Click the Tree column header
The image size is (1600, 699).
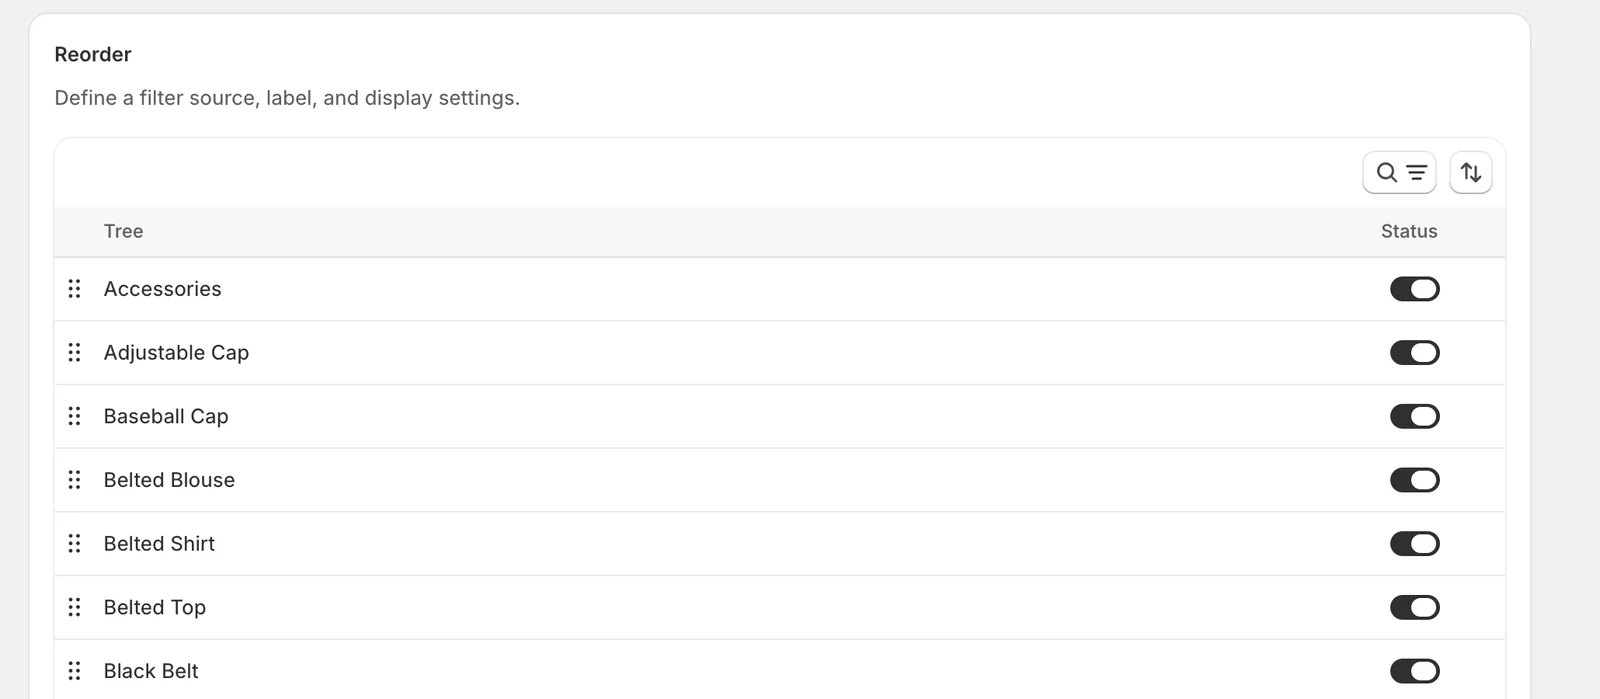(x=123, y=231)
